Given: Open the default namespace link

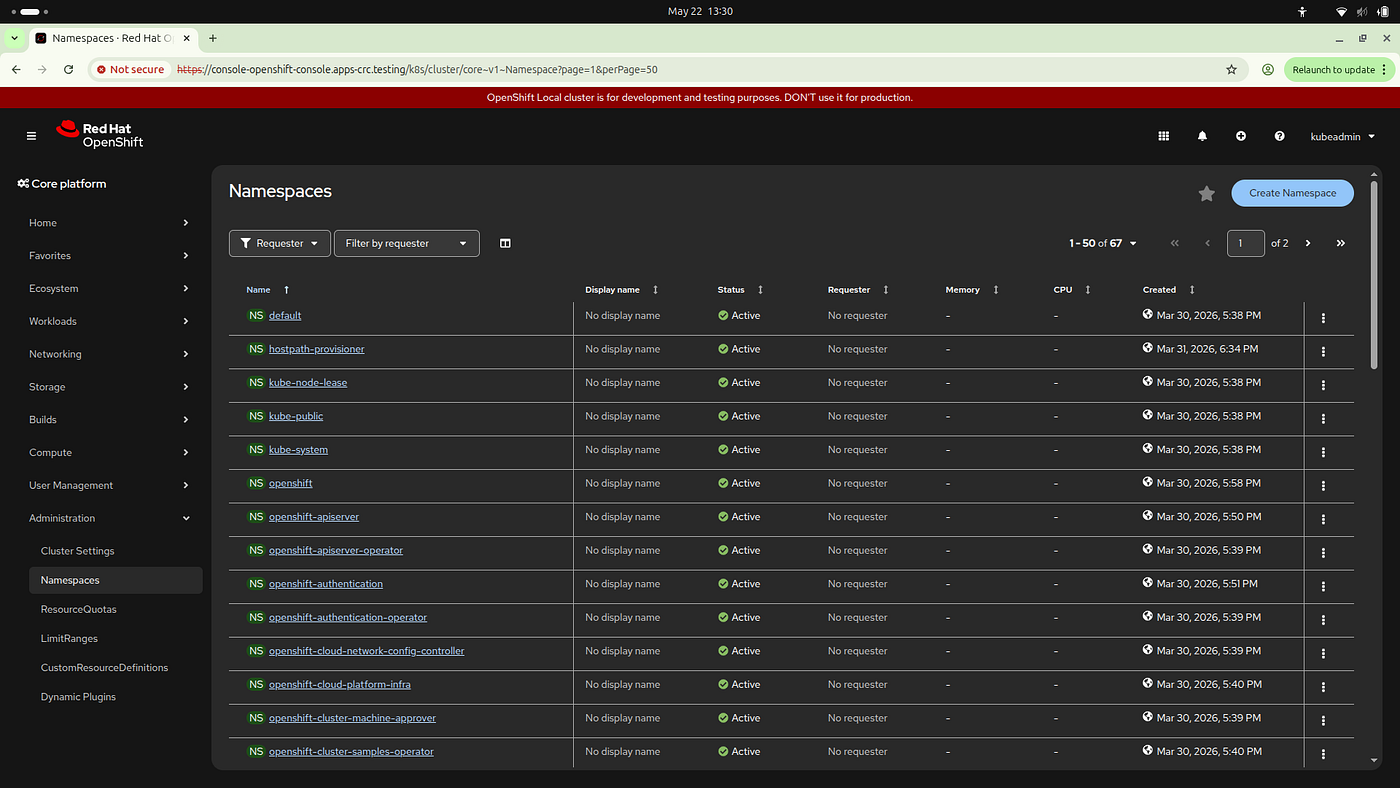Looking at the screenshot, I should click(285, 315).
